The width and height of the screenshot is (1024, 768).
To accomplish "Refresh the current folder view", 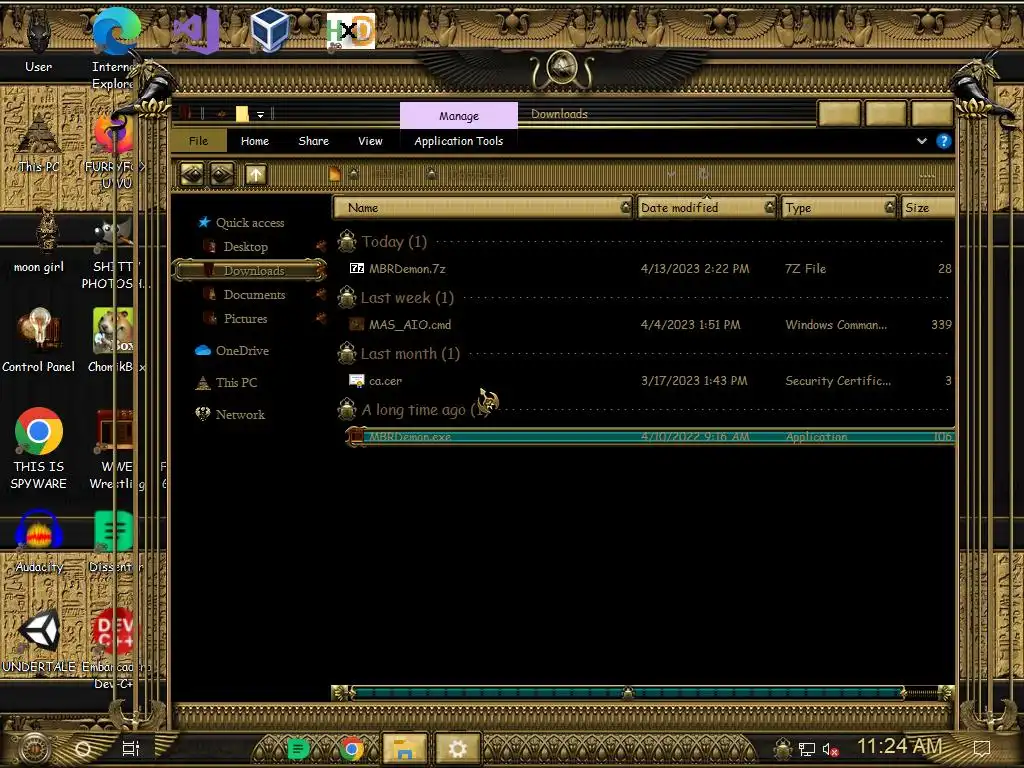I will pyautogui.click(x=703, y=174).
